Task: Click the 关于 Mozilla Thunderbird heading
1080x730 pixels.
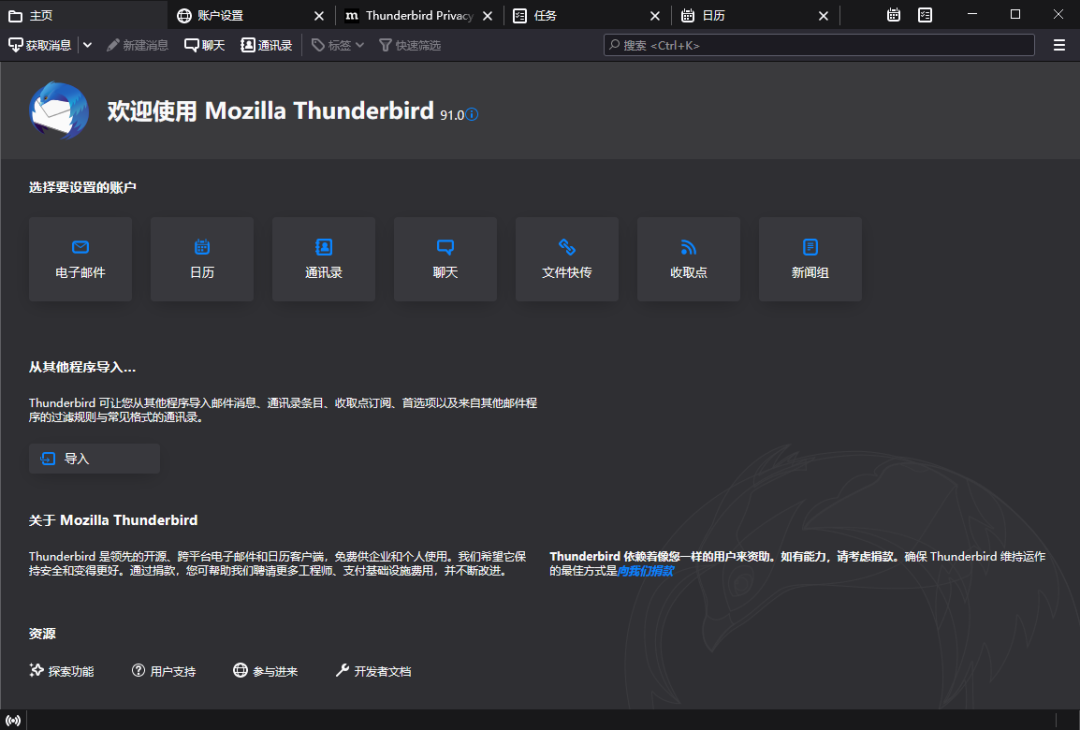Action: (x=113, y=520)
